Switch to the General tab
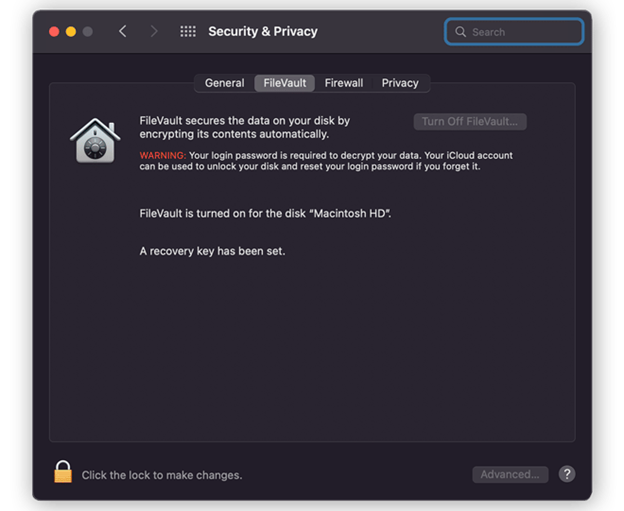The image size is (624, 511). [224, 83]
